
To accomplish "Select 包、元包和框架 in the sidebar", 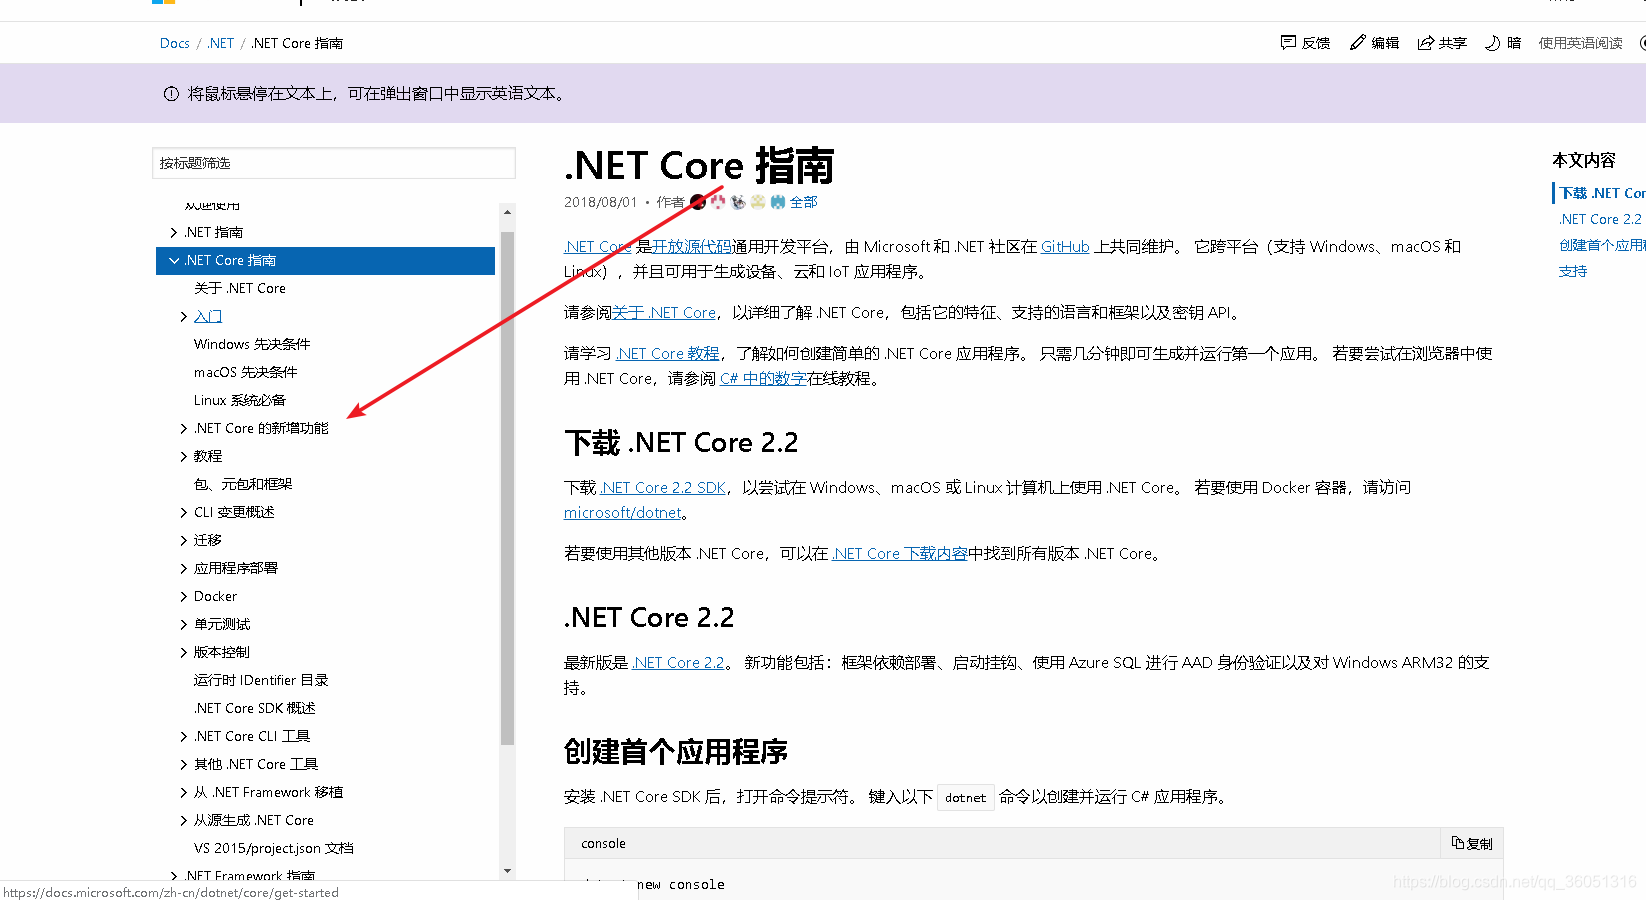I will [x=243, y=484].
